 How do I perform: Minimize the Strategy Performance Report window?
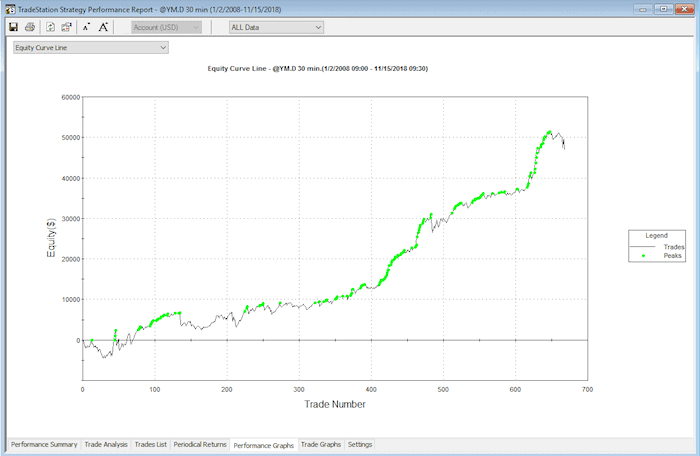pyautogui.click(x=643, y=9)
